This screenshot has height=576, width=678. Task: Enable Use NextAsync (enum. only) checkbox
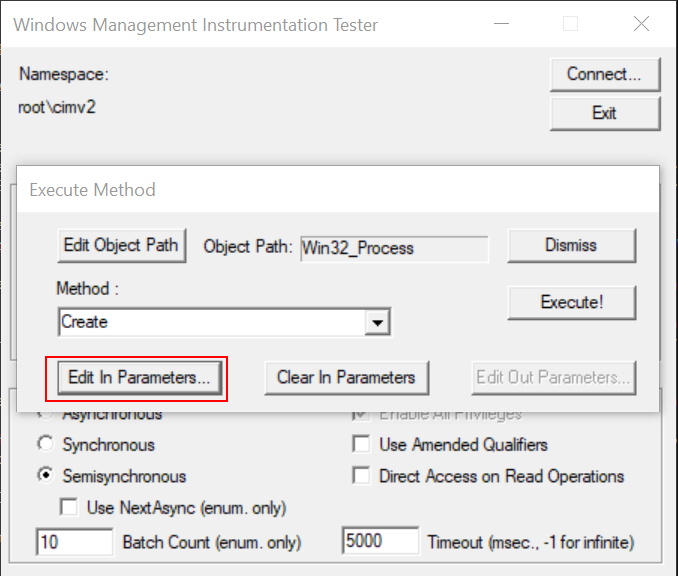(x=69, y=508)
